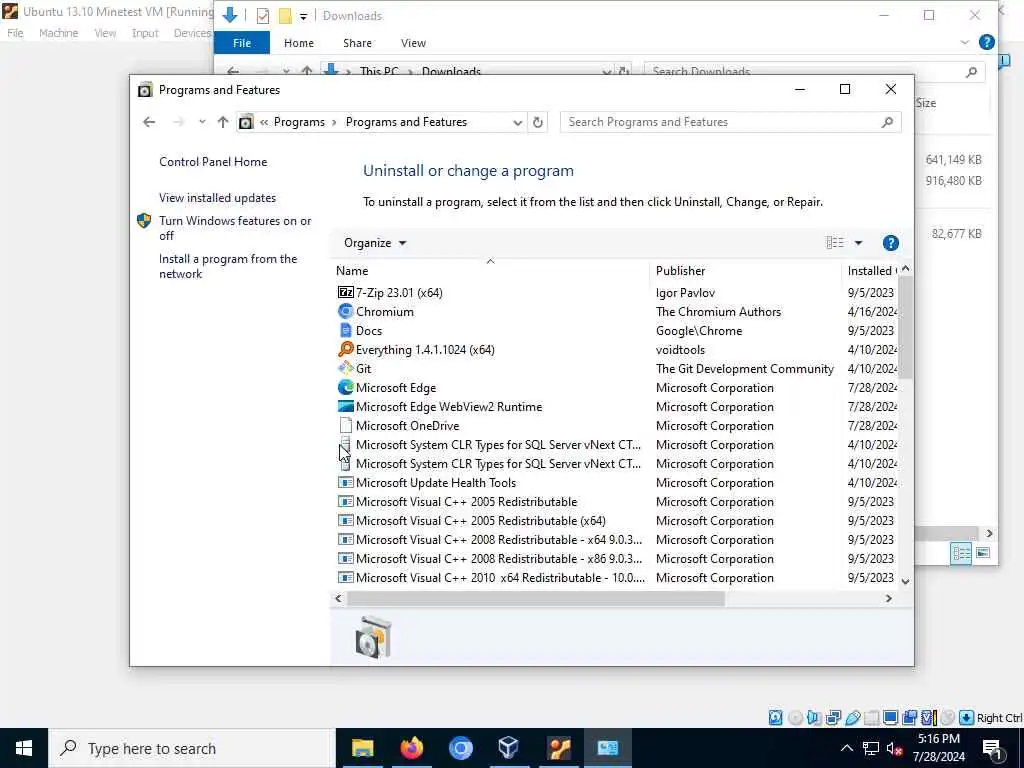Expand the address bar history dropdown

[517, 122]
